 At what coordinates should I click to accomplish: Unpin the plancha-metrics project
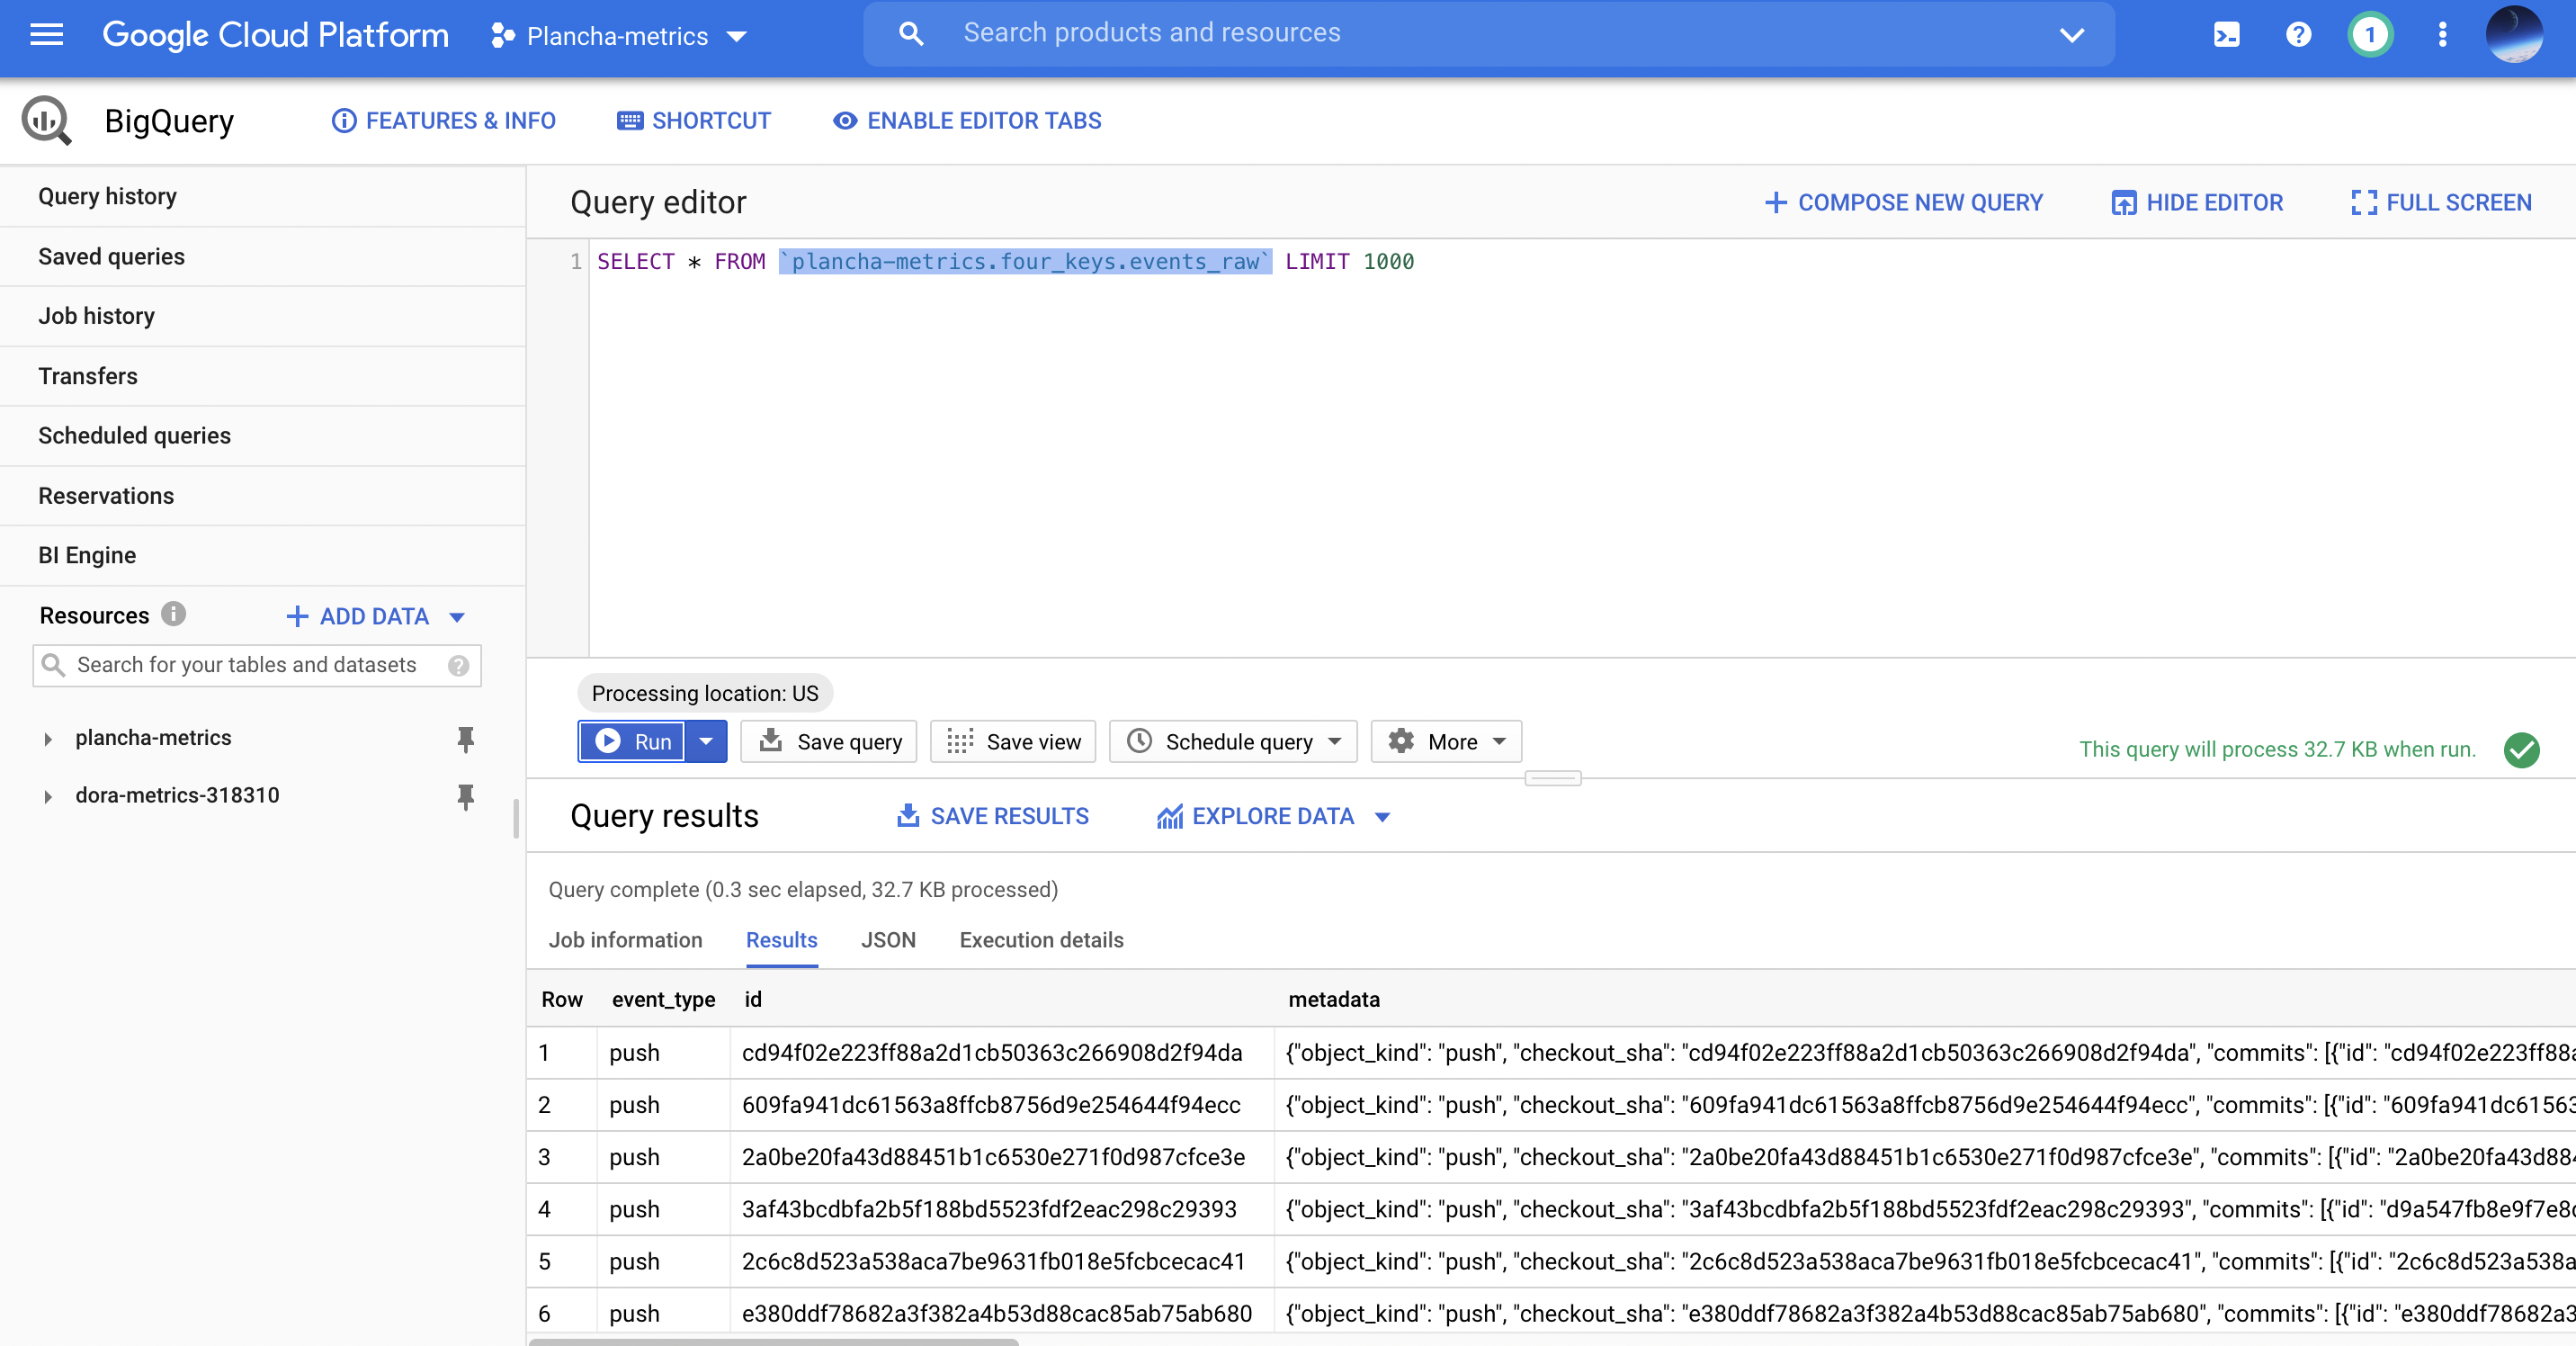[x=465, y=738]
